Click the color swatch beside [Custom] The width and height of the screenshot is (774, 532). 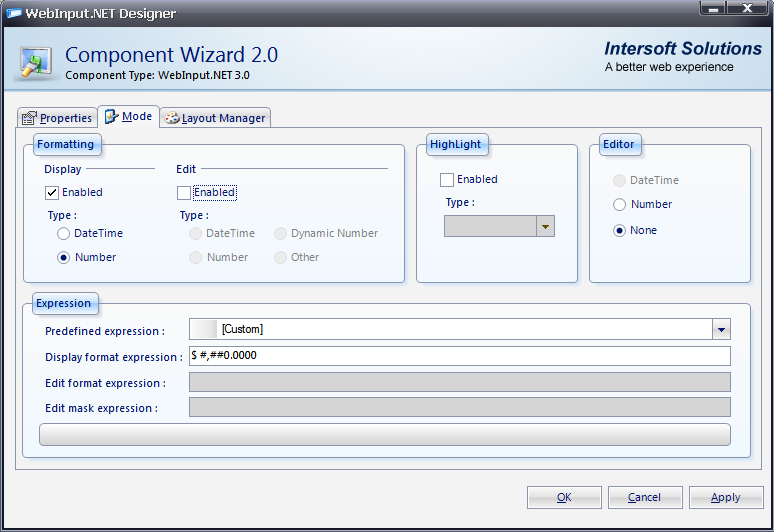tap(203, 329)
